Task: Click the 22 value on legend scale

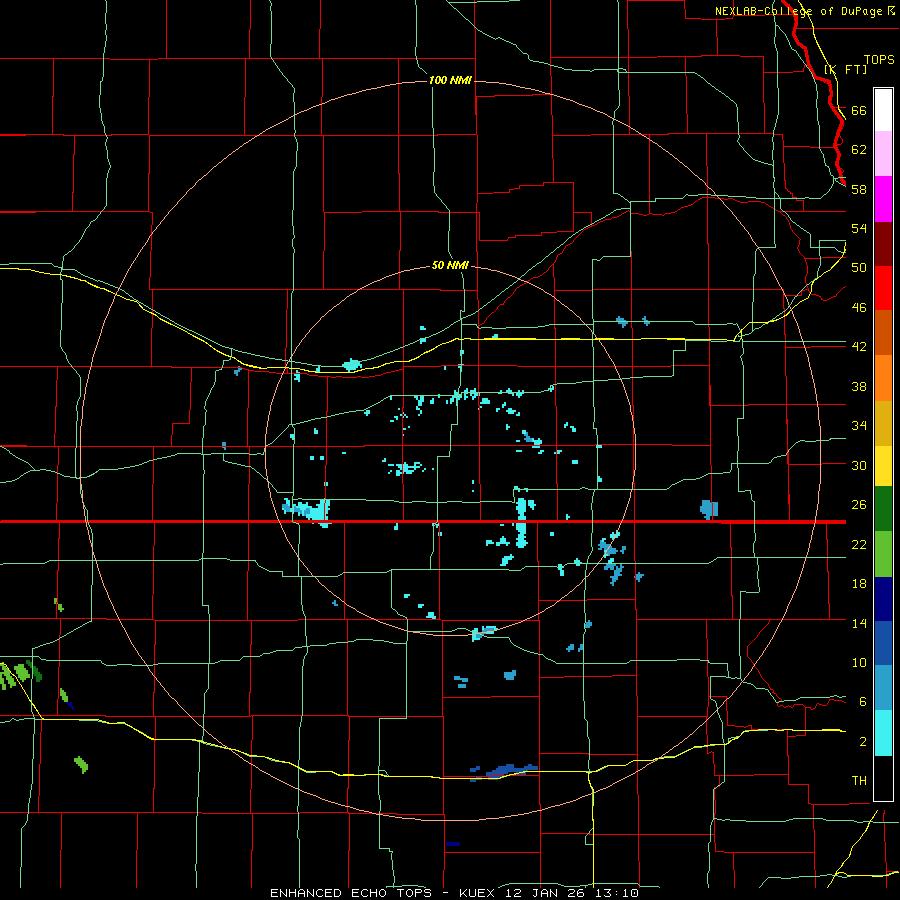Action: pyautogui.click(x=859, y=544)
